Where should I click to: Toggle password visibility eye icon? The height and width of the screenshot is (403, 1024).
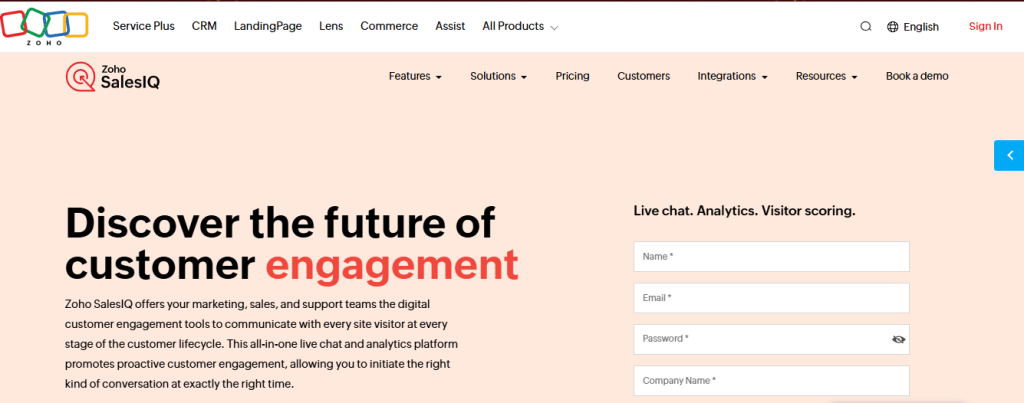898,340
